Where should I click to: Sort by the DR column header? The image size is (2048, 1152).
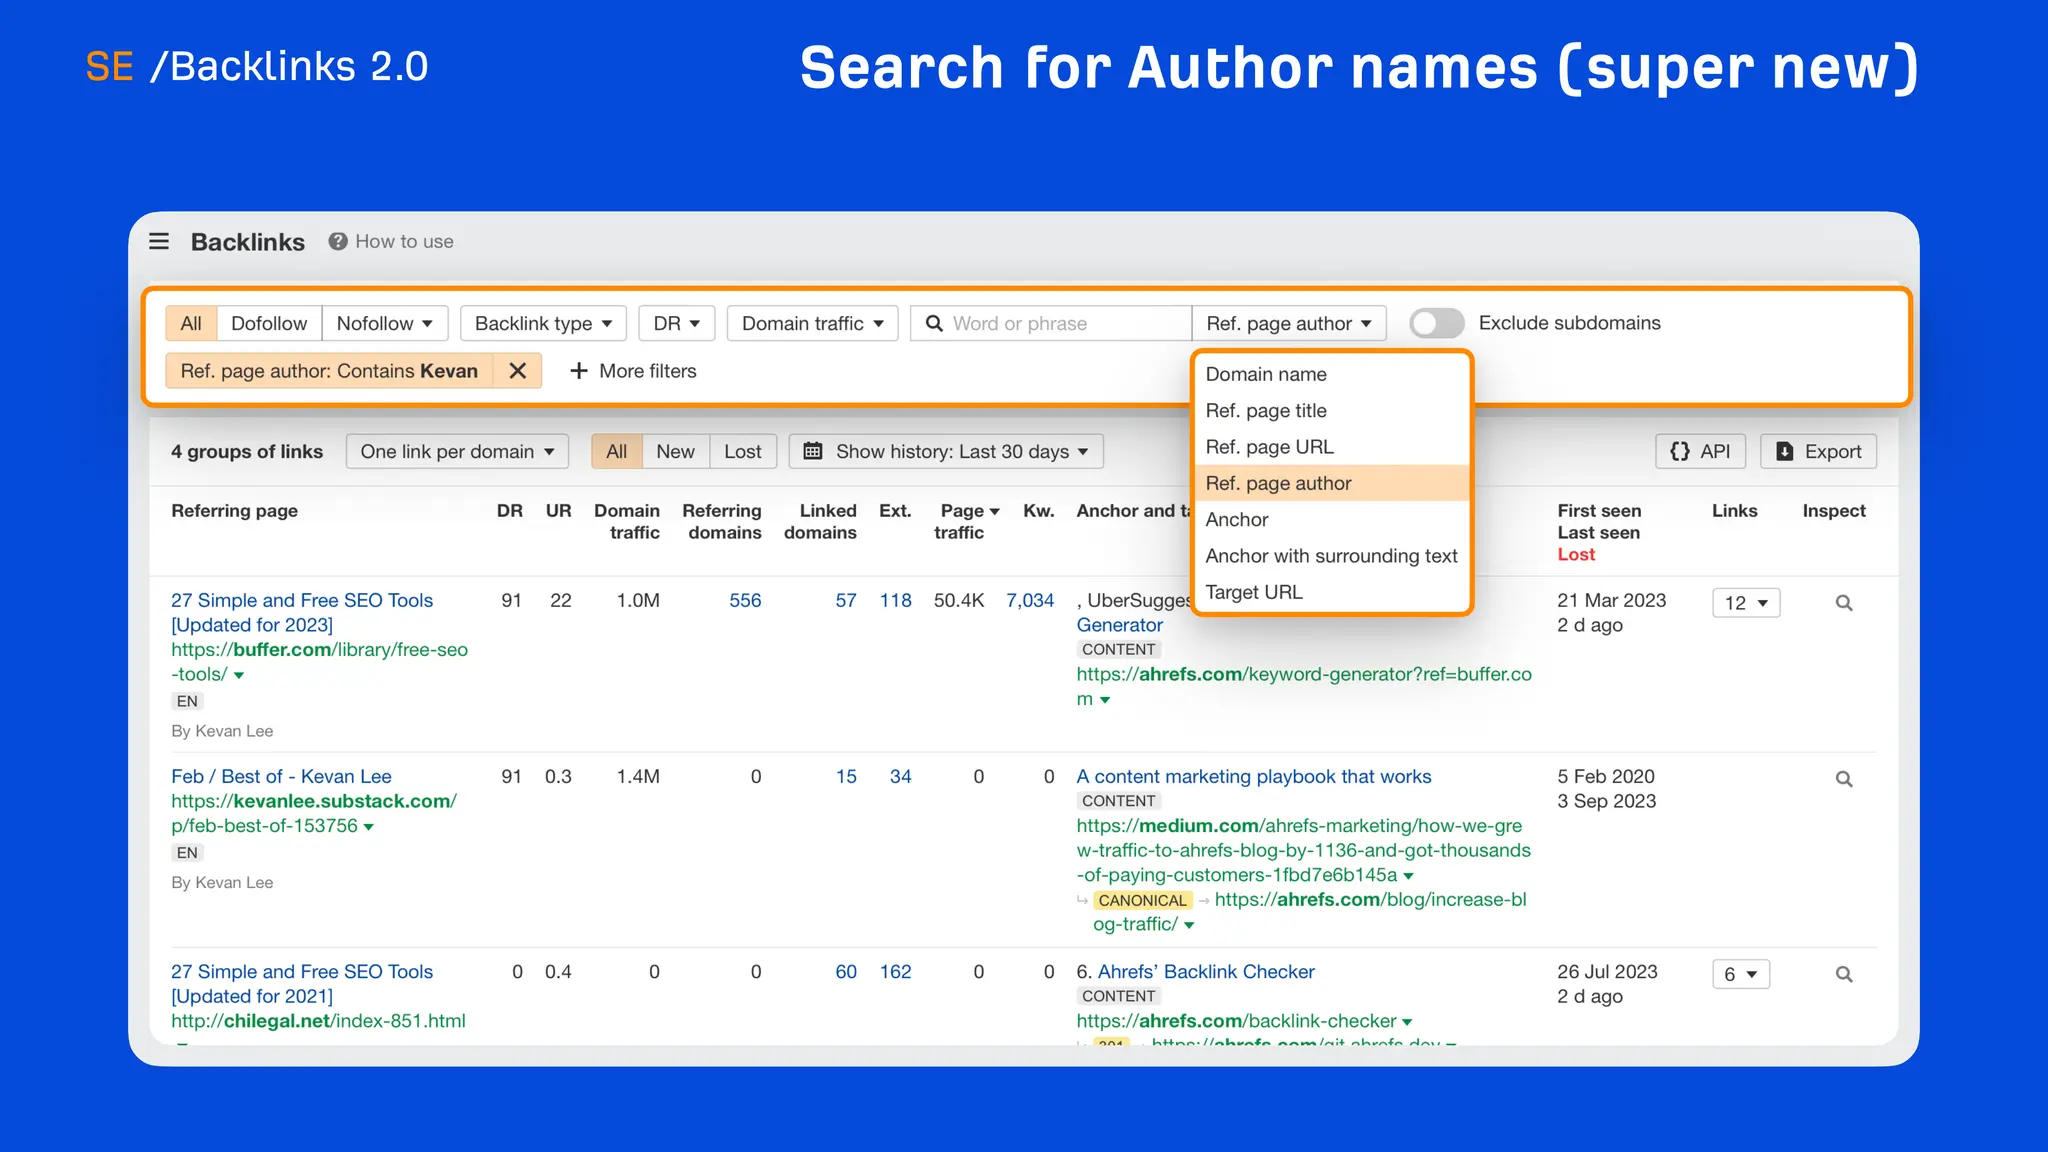click(510, 511)
